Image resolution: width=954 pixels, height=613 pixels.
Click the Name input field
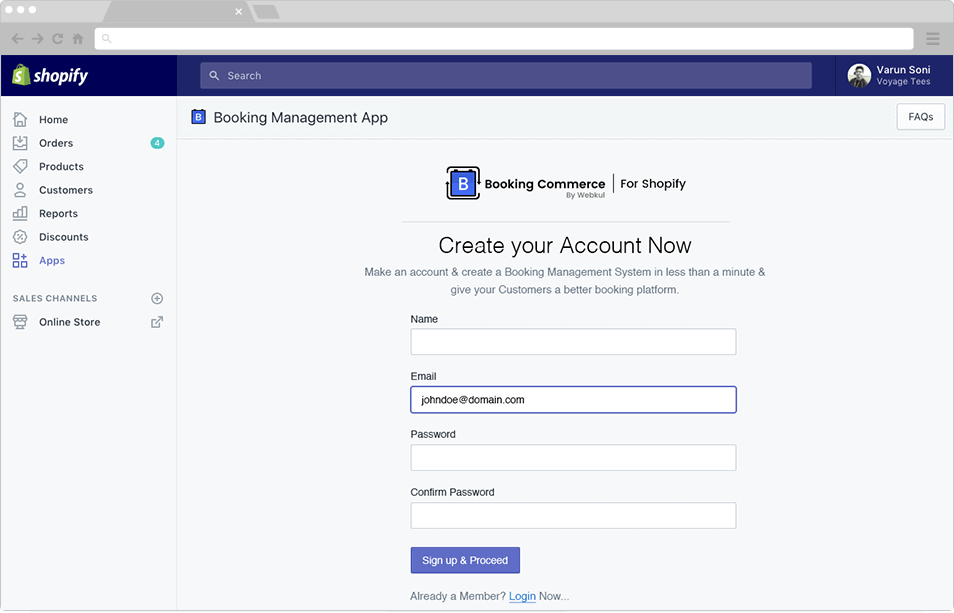573,341
